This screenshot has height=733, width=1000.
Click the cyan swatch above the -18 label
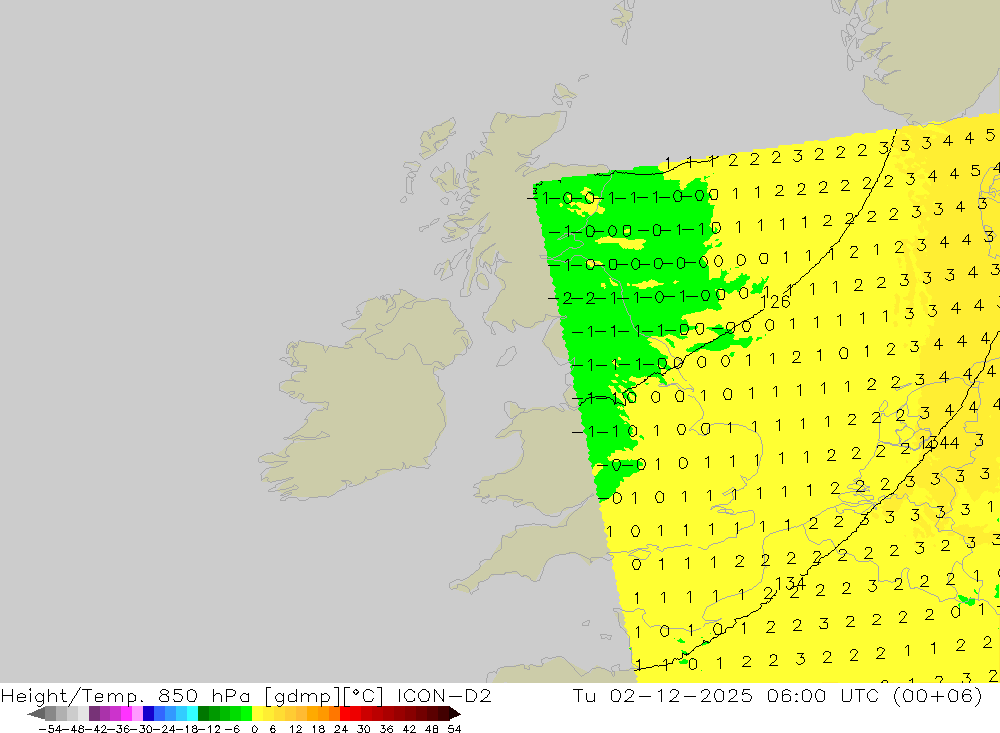point(192,713)
